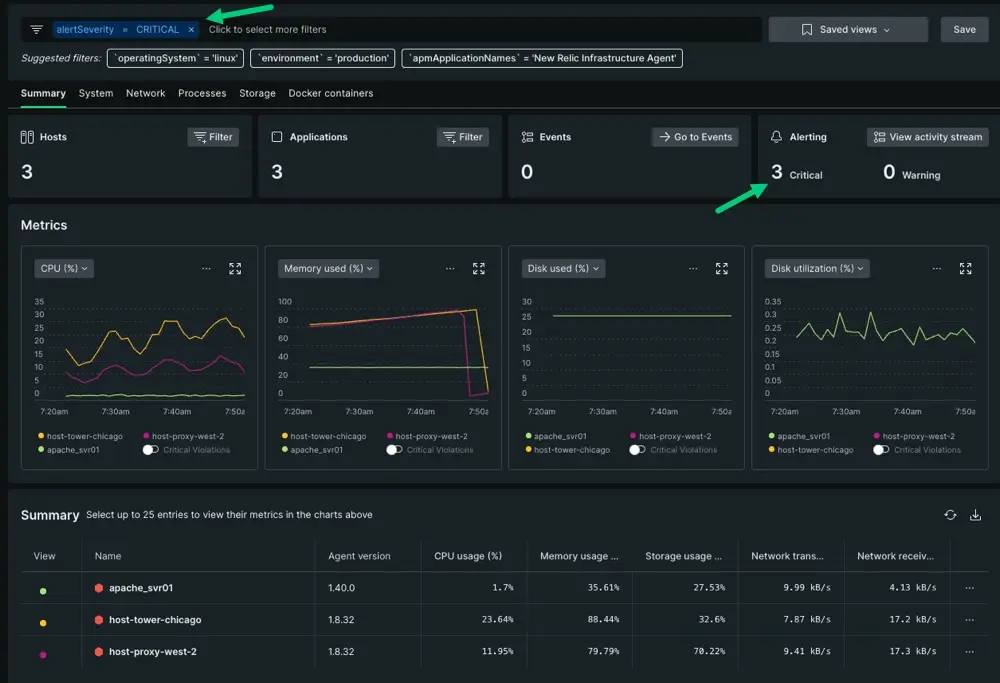
Task: Switch to the Docker containers tab
Action: 330,93
